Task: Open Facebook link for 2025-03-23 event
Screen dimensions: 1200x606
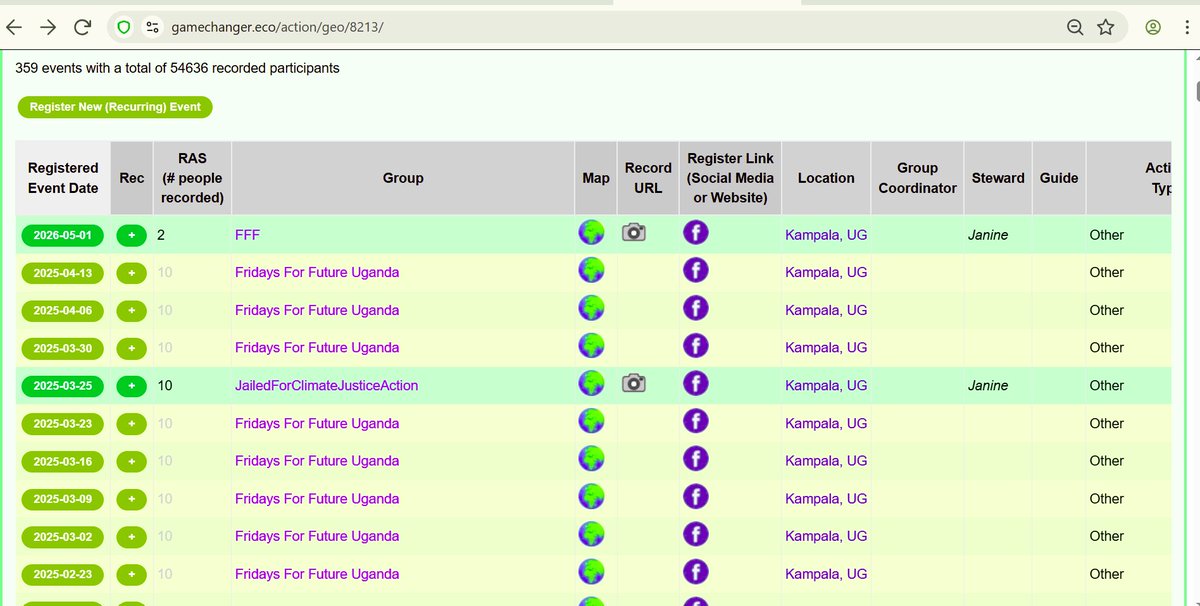Action: 696,422
